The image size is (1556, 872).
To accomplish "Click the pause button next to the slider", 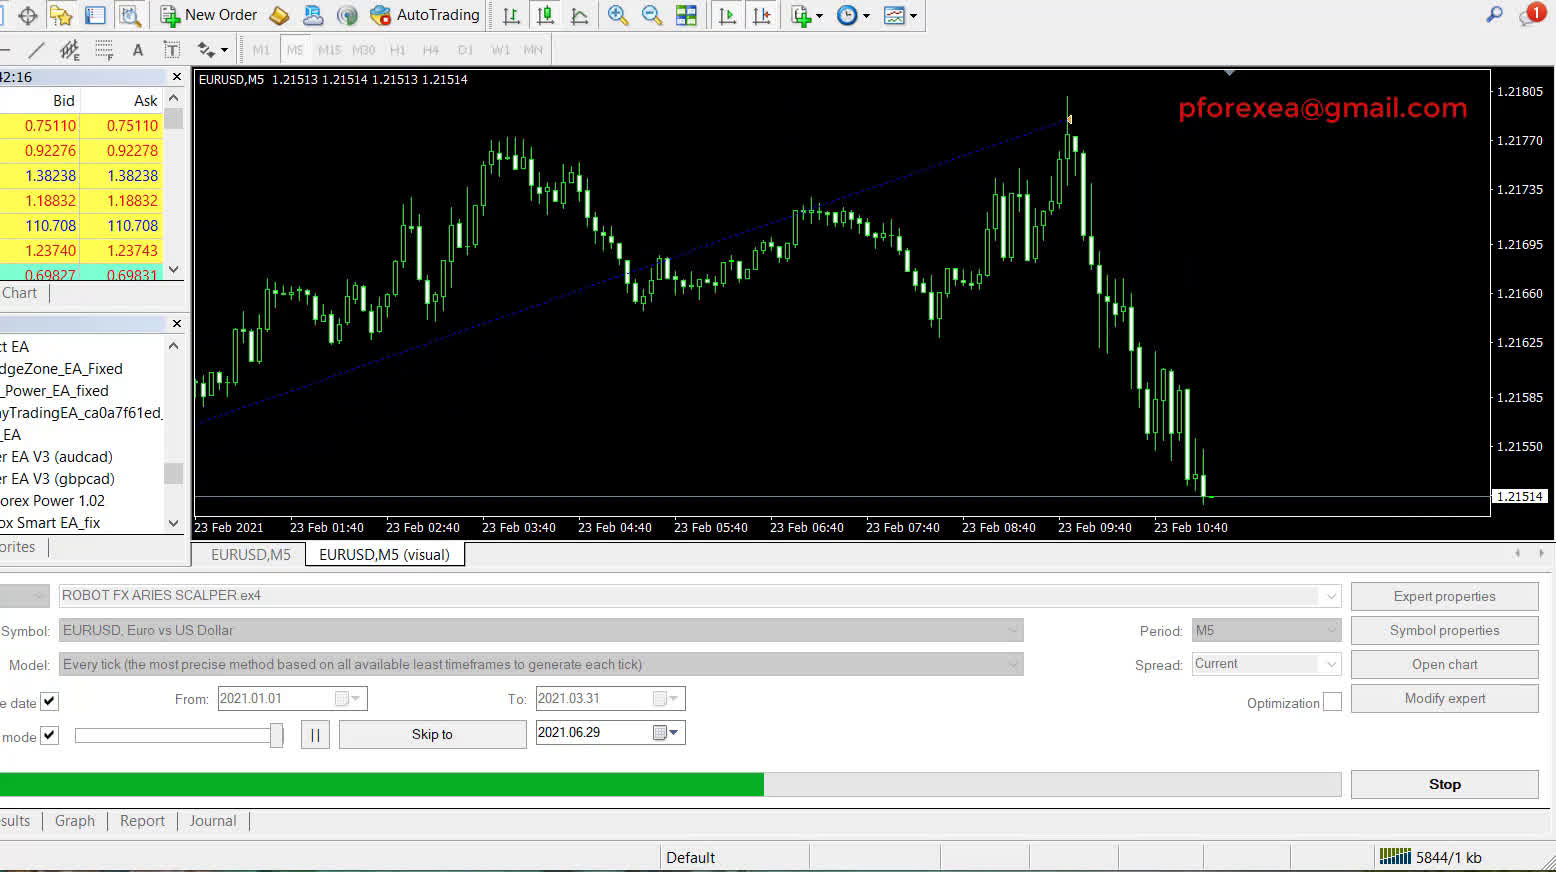I will point(315,734).
